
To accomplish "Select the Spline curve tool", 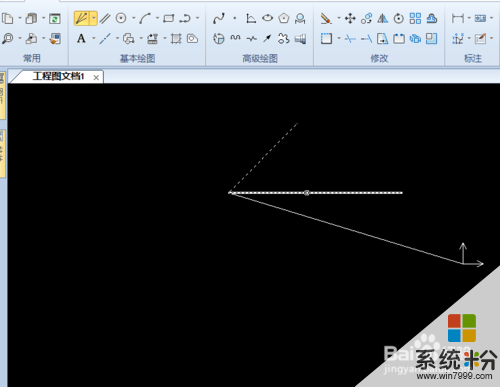I will [219, 18].
